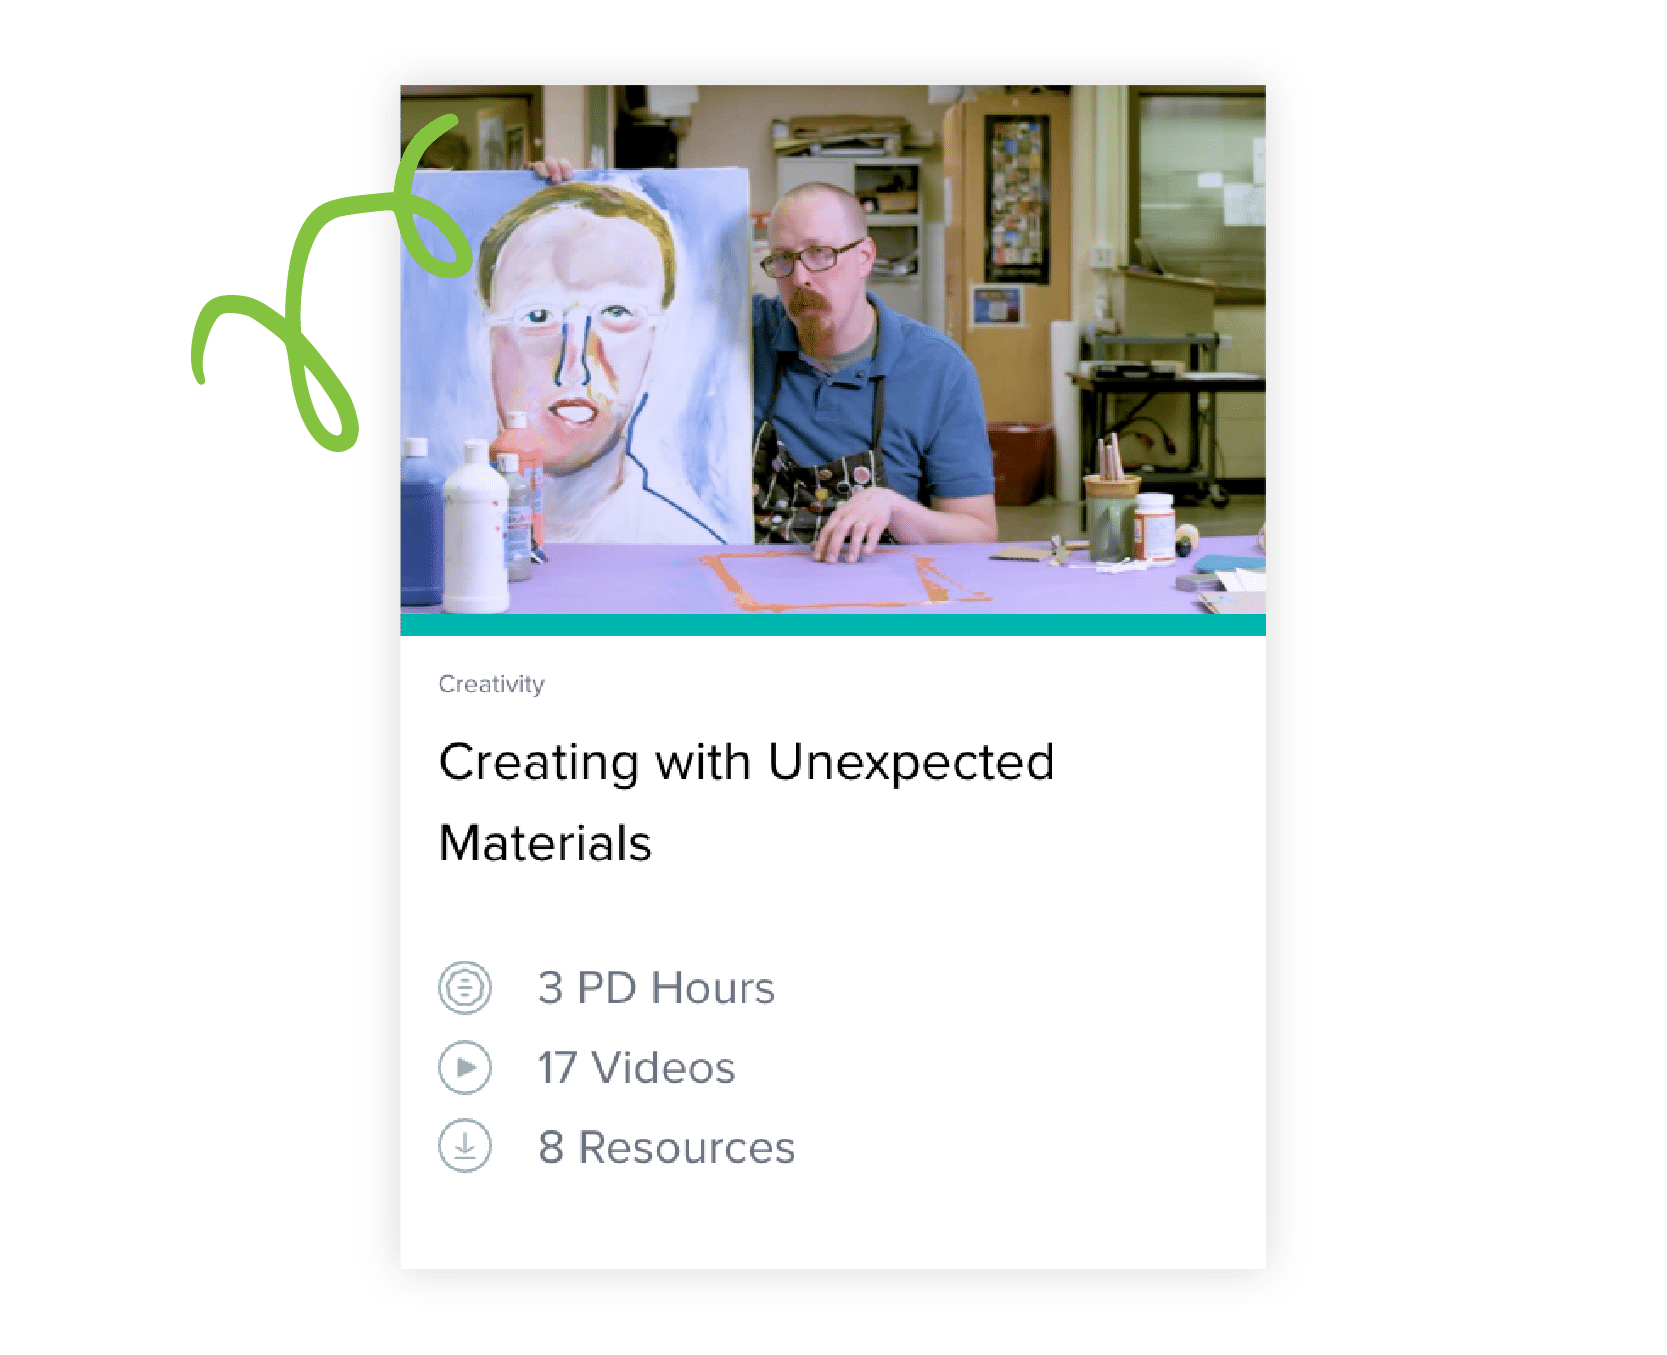Screen dimensions: 1667x1355
Task: Click the white paint bottle in the image
Action: click(x=475, y=528)
